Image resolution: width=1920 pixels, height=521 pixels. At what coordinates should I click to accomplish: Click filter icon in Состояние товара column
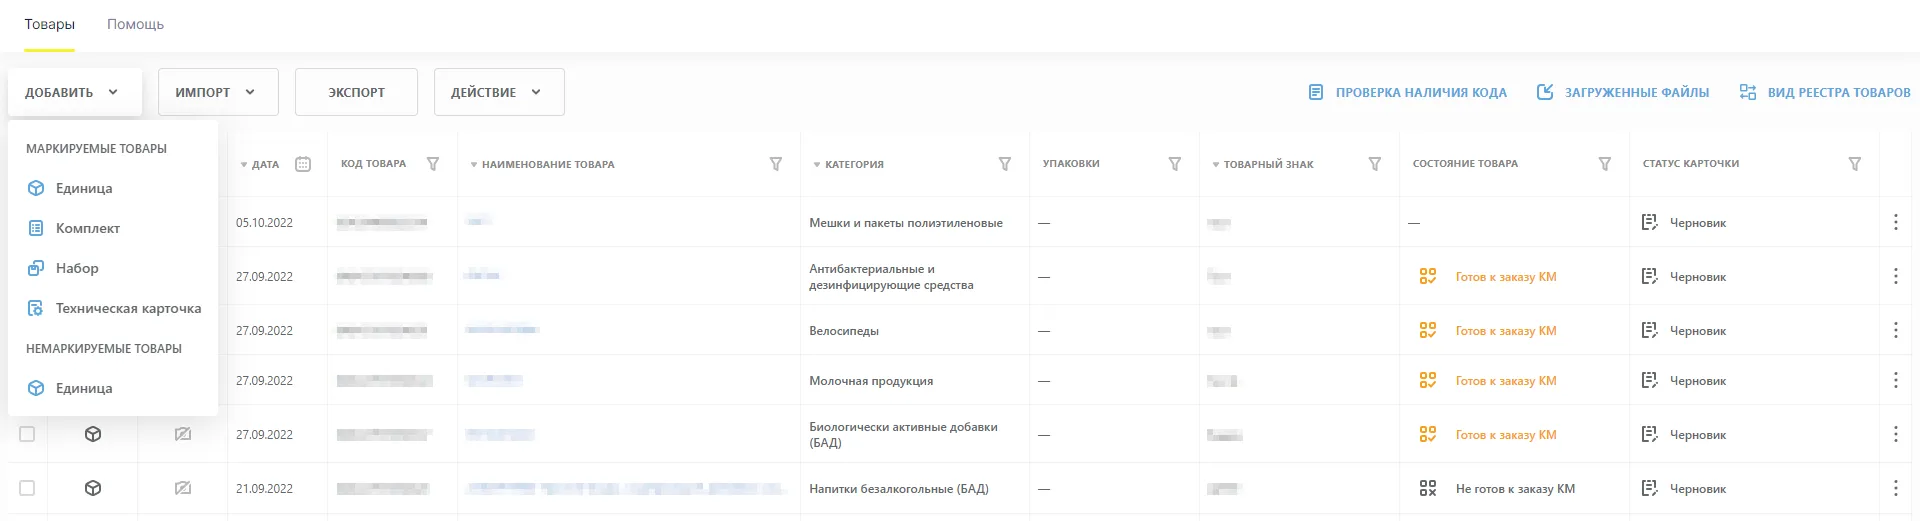click(1604, 164)
